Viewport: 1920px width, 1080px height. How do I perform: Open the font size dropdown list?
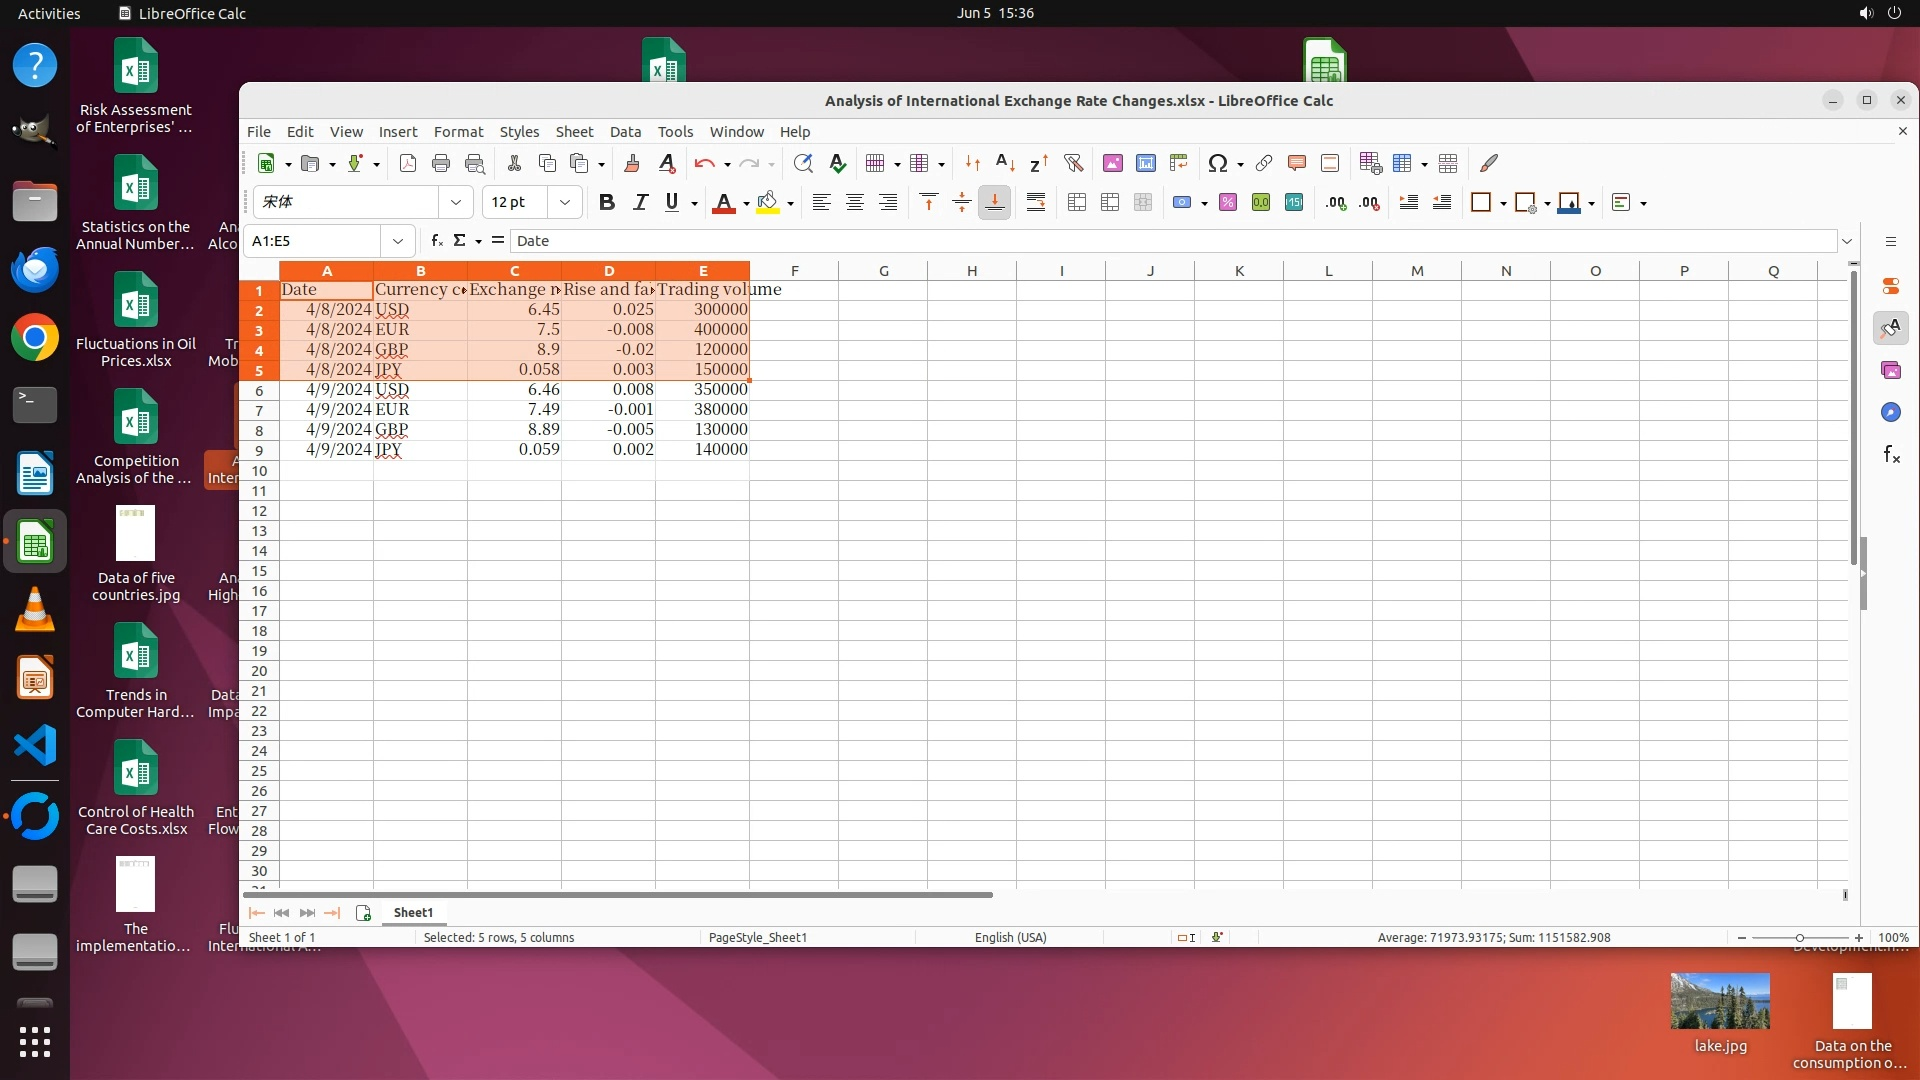click(x=565, y=202)
